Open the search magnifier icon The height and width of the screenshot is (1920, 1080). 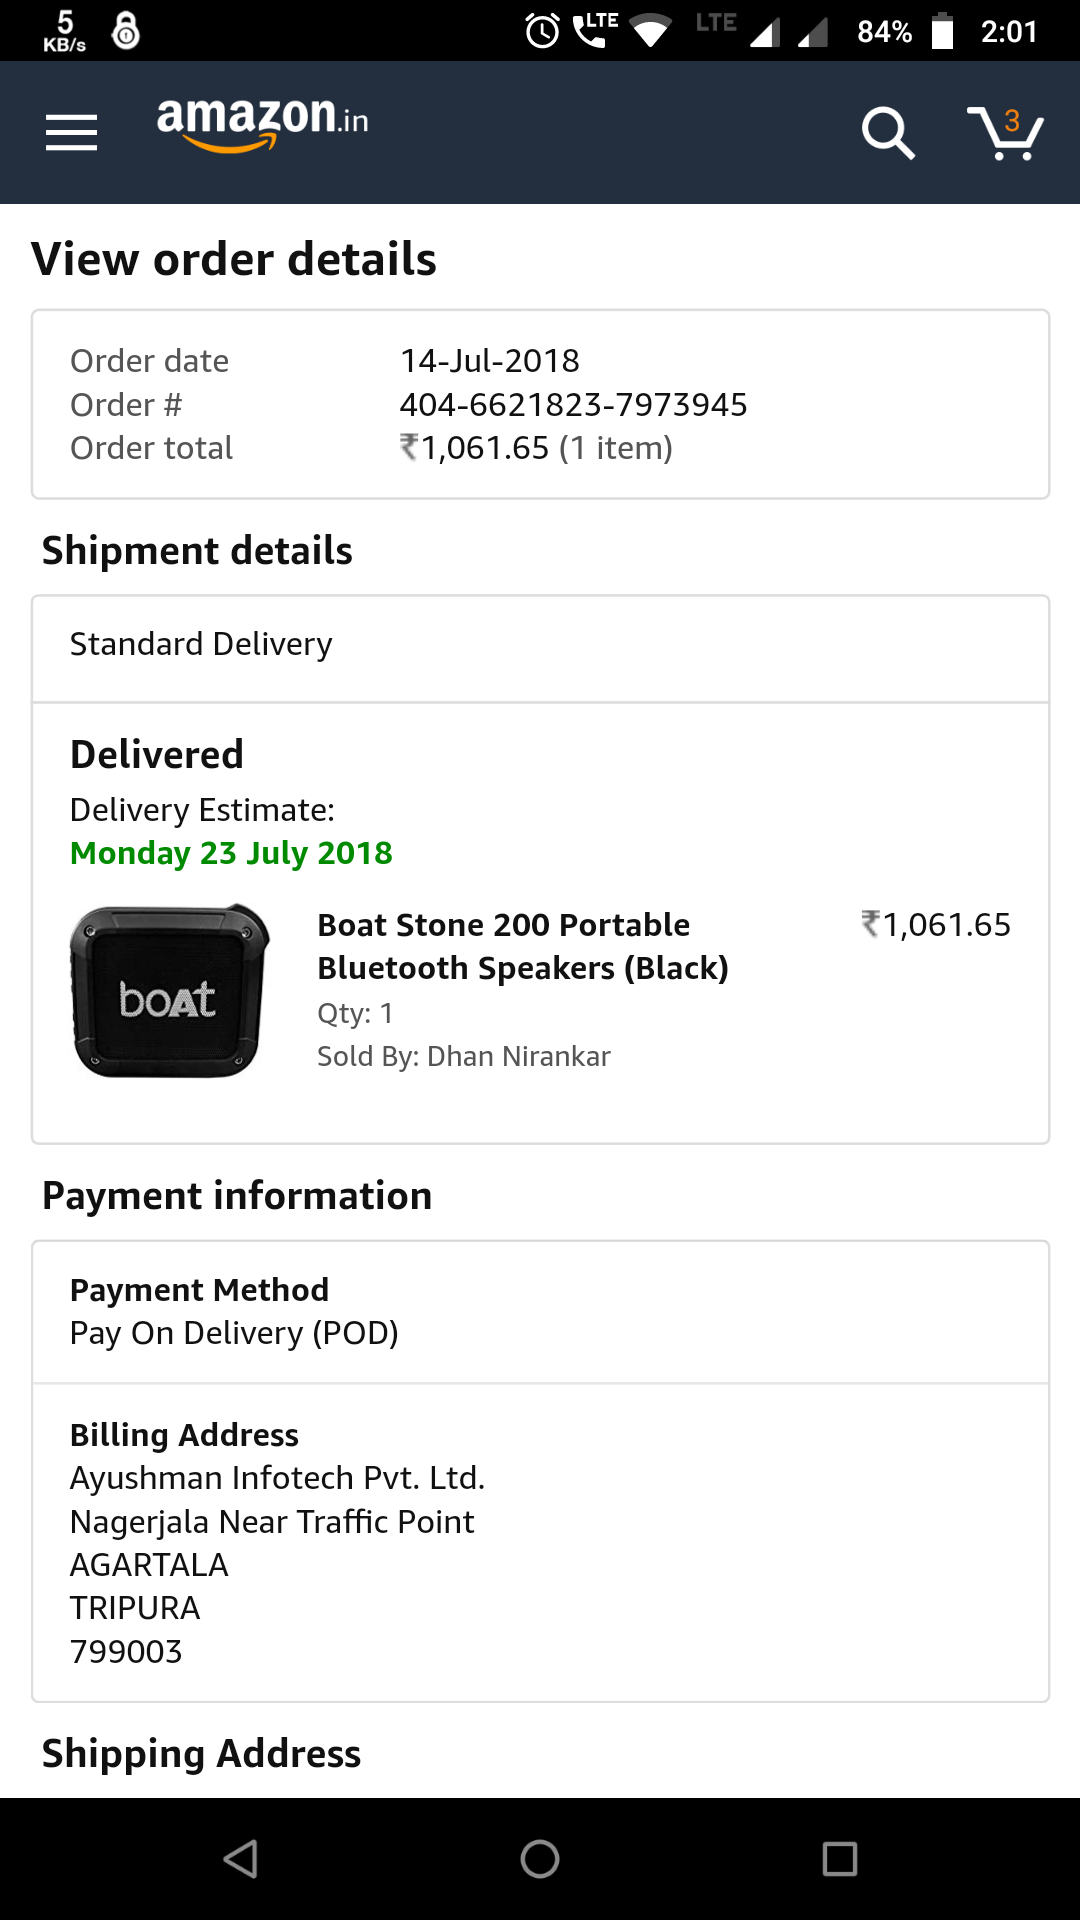pyautogui.click(x=888, y=133)
